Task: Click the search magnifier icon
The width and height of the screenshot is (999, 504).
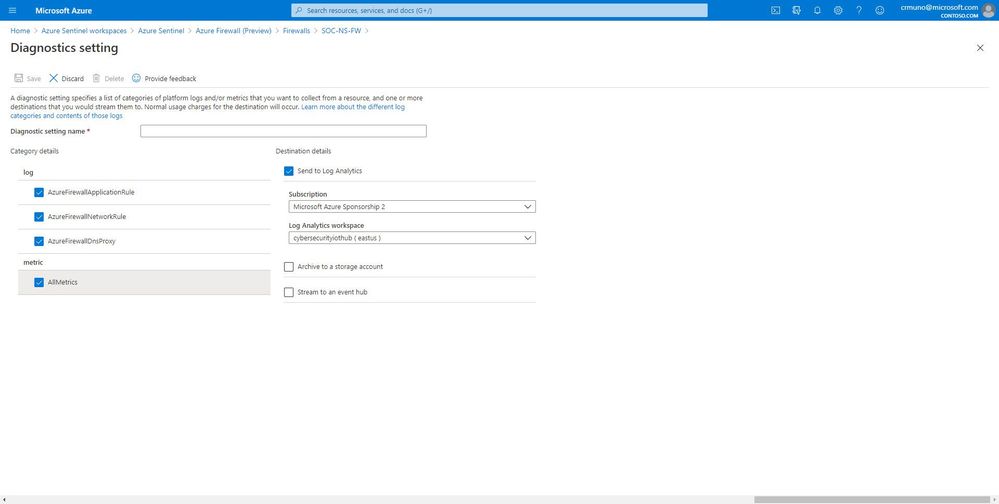Action: 299,10
